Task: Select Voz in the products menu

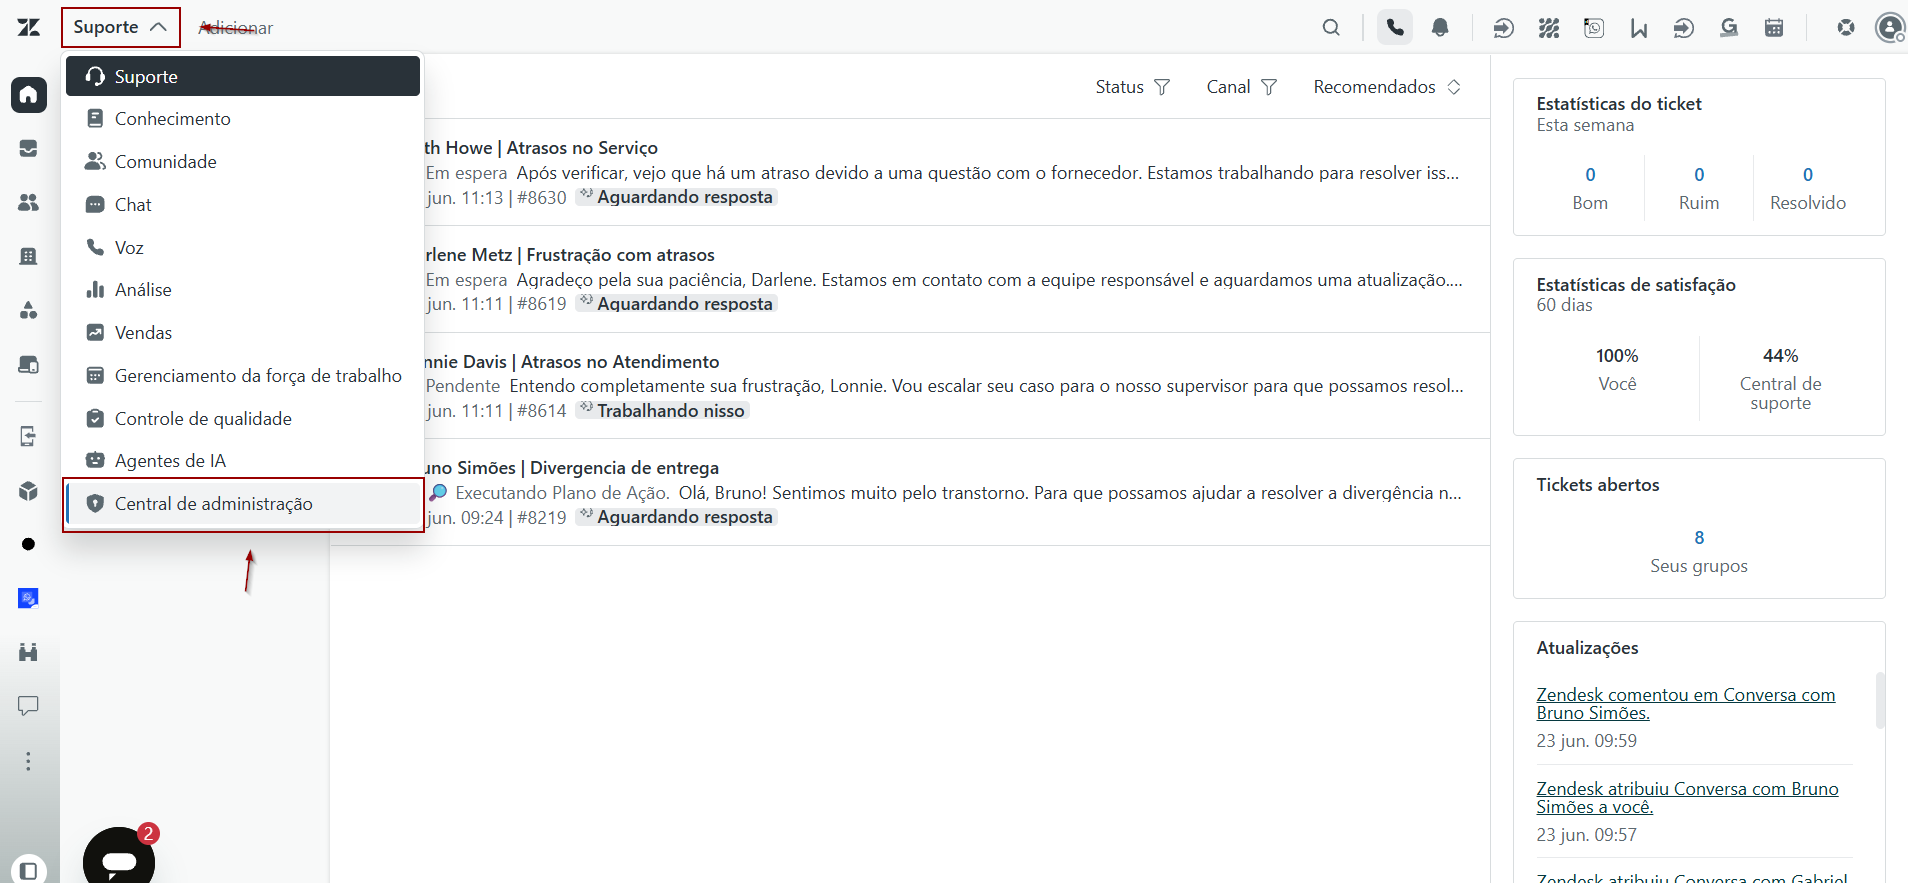Action: [243, 248]
